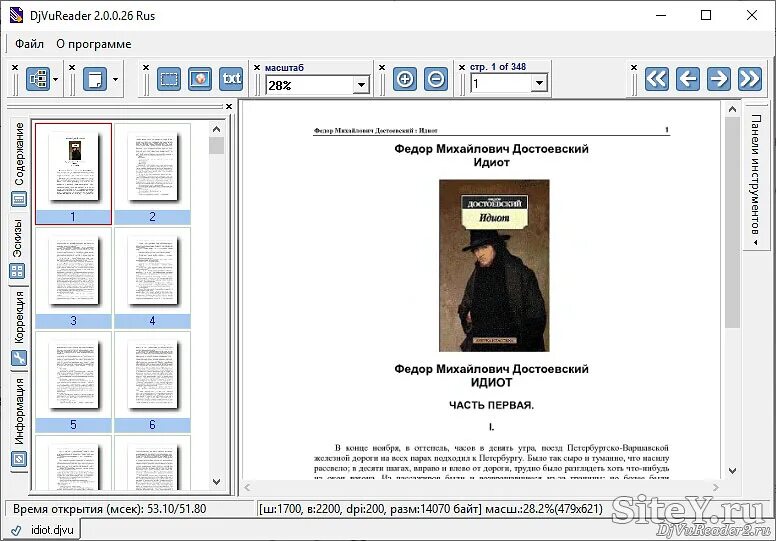Open the page number dropdown

[x=539, y=83]
